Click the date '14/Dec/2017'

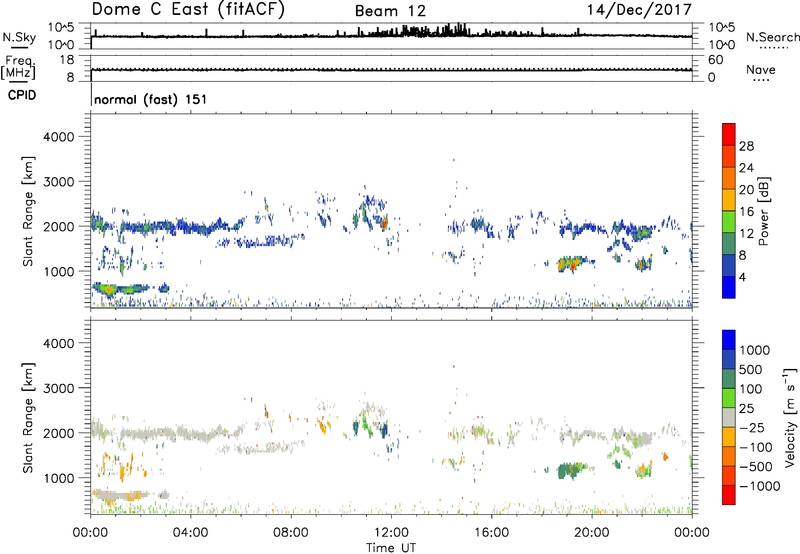point(639,10)
